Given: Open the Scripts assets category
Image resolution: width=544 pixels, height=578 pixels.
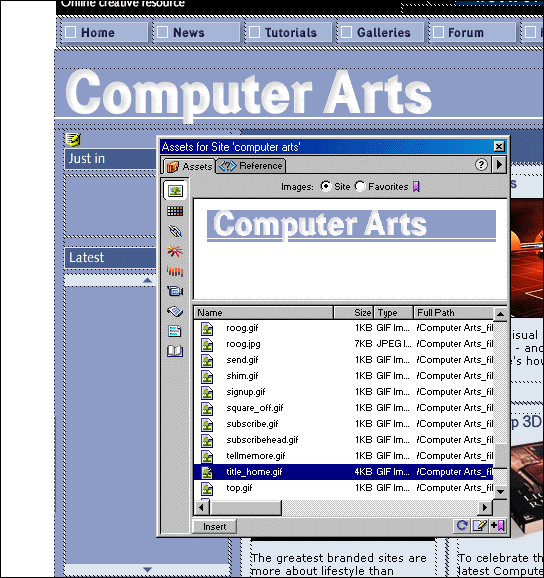Looking at the screenshot, I should pos(175,311).
